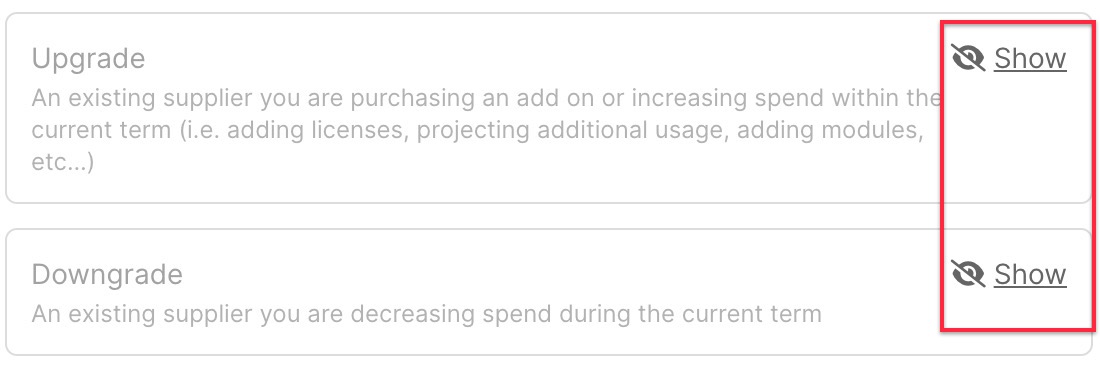Click the Show link in Downgrade card
Screen dimensions: 1100x366
pos(1030,274)
